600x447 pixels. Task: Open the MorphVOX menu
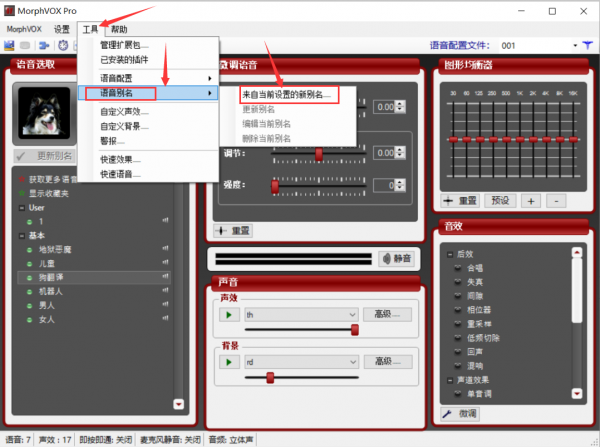point(24,29)
